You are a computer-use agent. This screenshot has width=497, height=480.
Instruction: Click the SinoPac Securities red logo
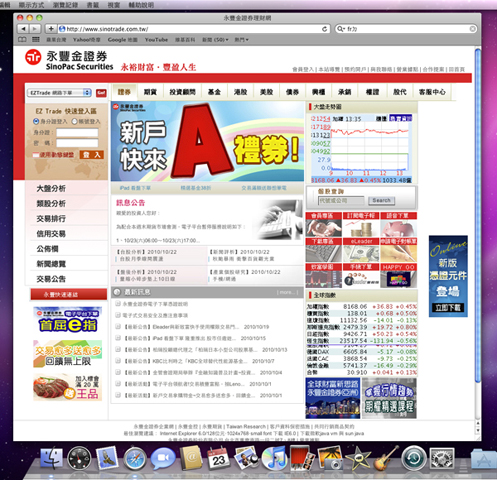[x=33, y=57]
